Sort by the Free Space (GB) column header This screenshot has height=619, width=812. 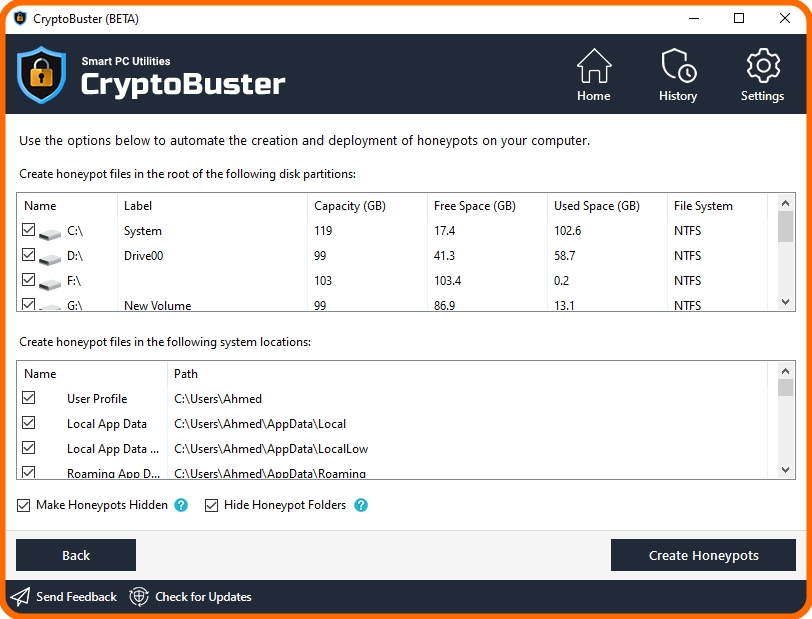tap(487, 206)
